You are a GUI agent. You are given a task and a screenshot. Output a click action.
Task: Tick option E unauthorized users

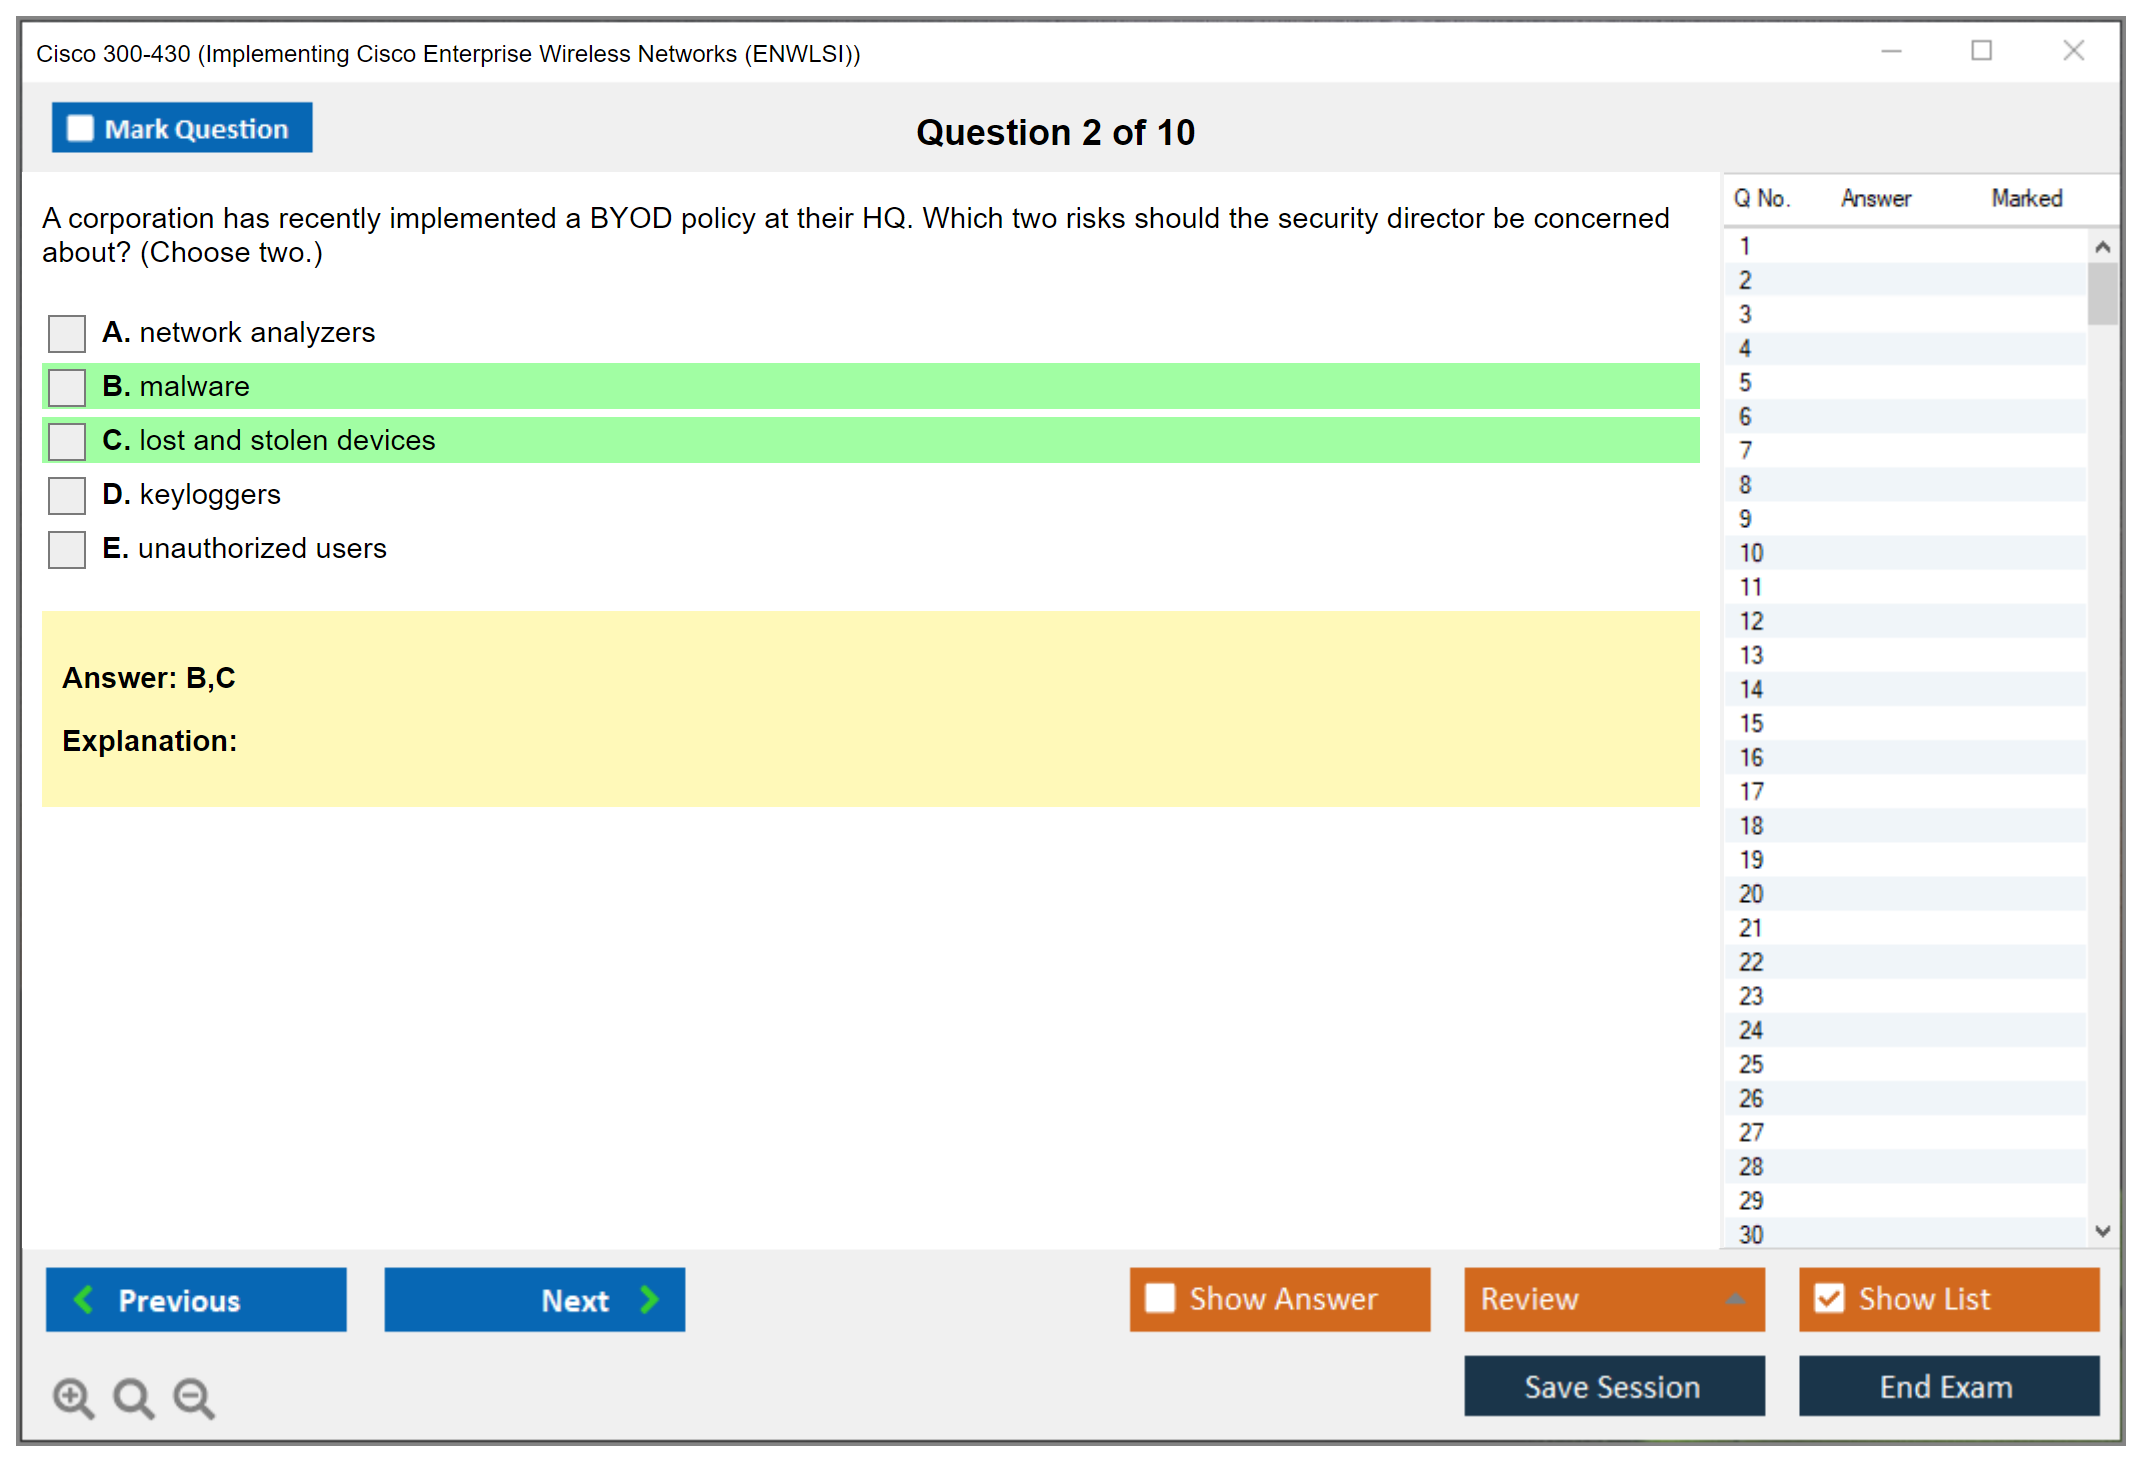point(67,549)
